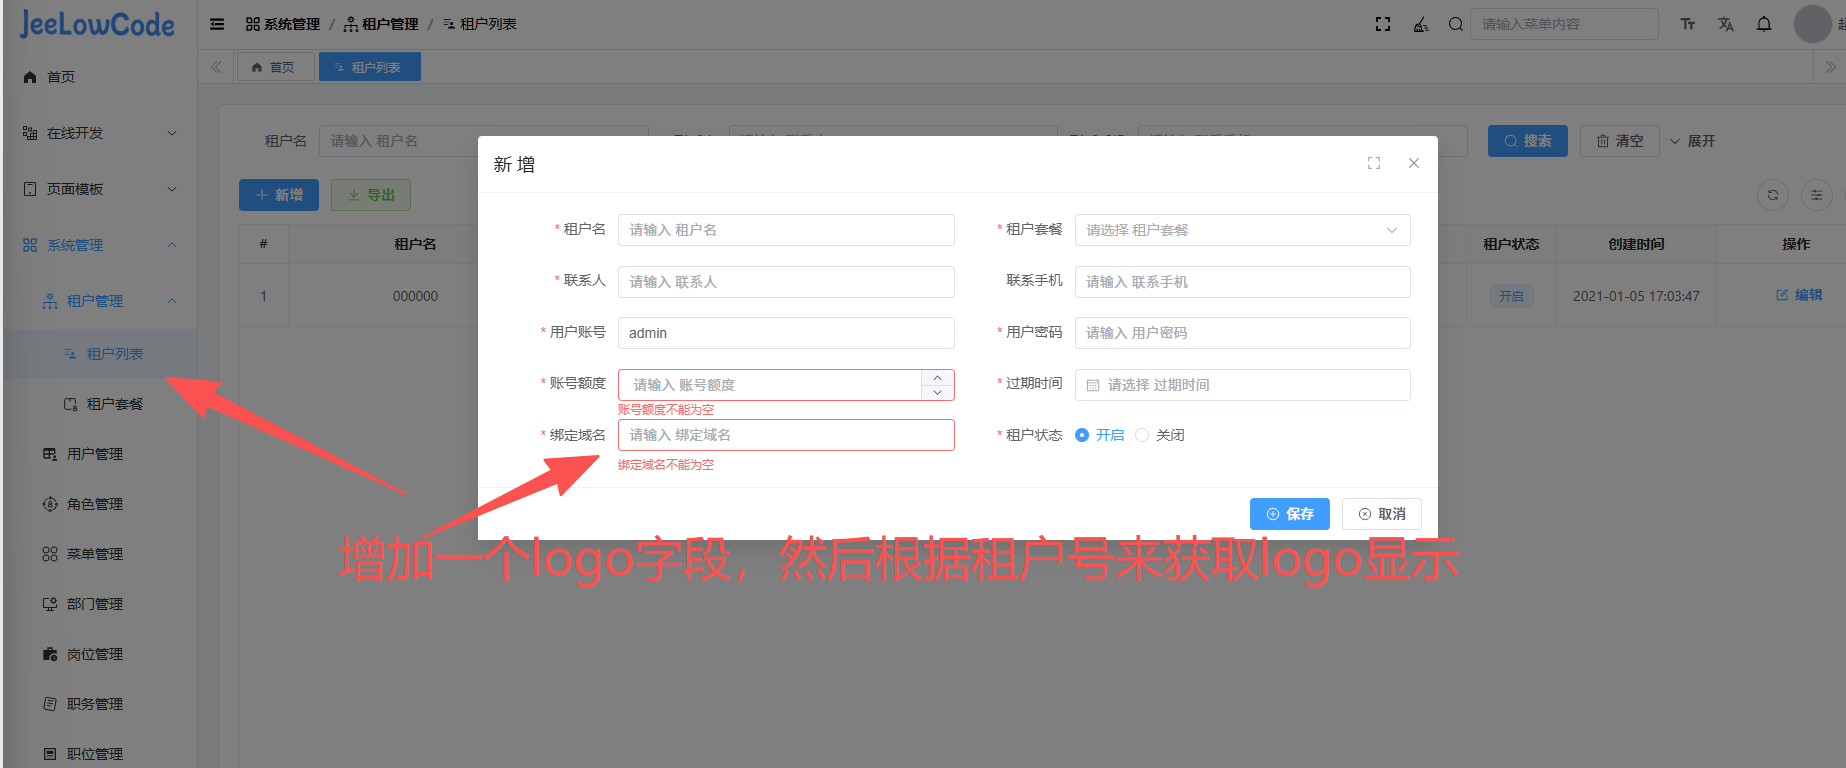Open 用户管理 in the sidebar
This screenshot has width=1846, height=768.
(x=95, y=454)
